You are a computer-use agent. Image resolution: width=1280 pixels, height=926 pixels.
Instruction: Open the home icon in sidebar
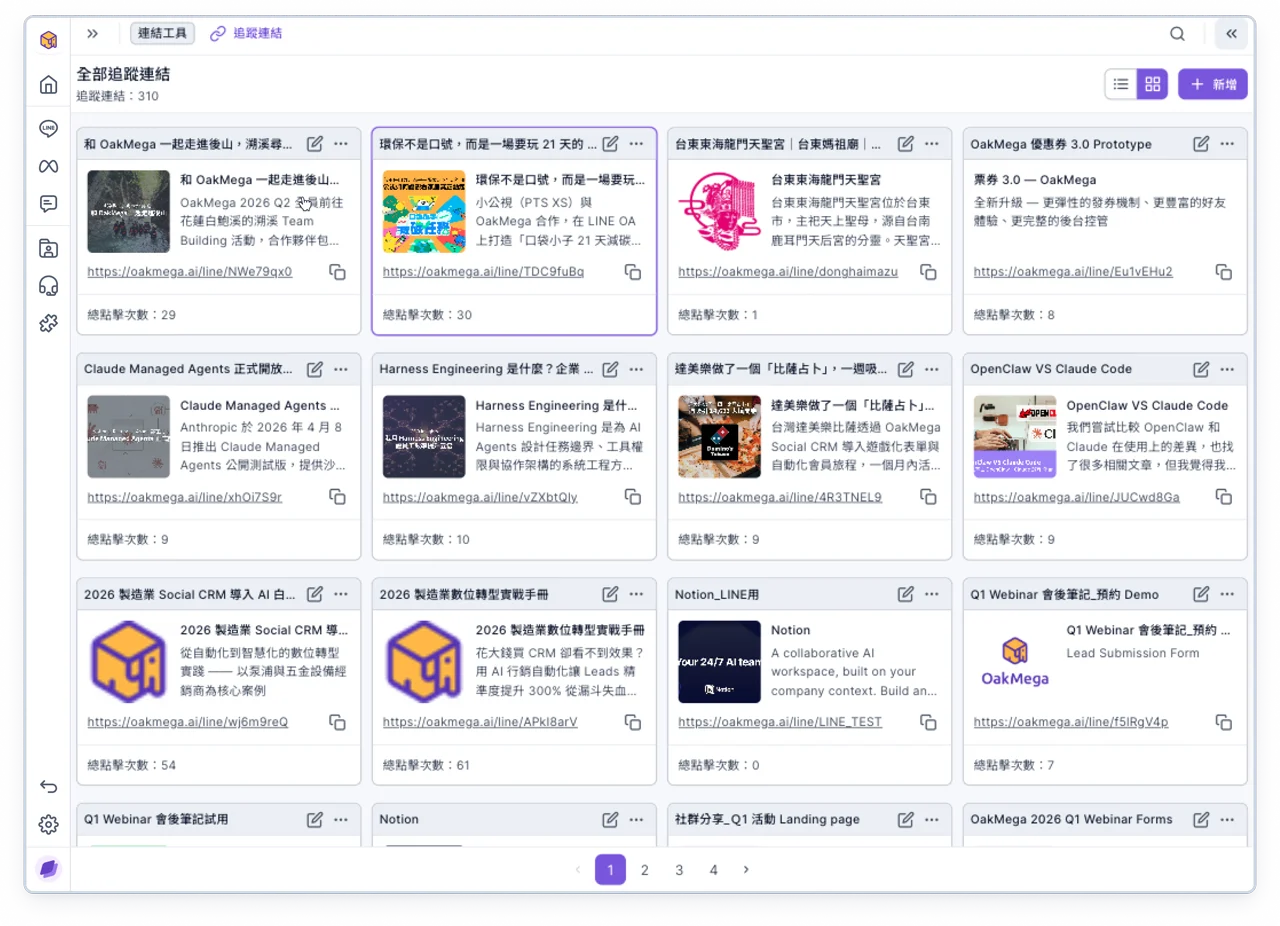[x=48, y=85]
